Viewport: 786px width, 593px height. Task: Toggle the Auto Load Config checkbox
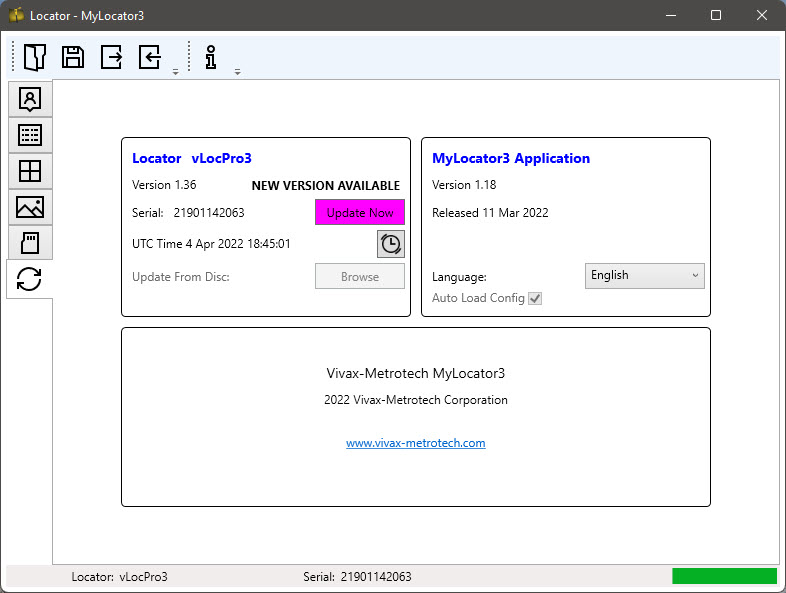(x=535, y=298)
